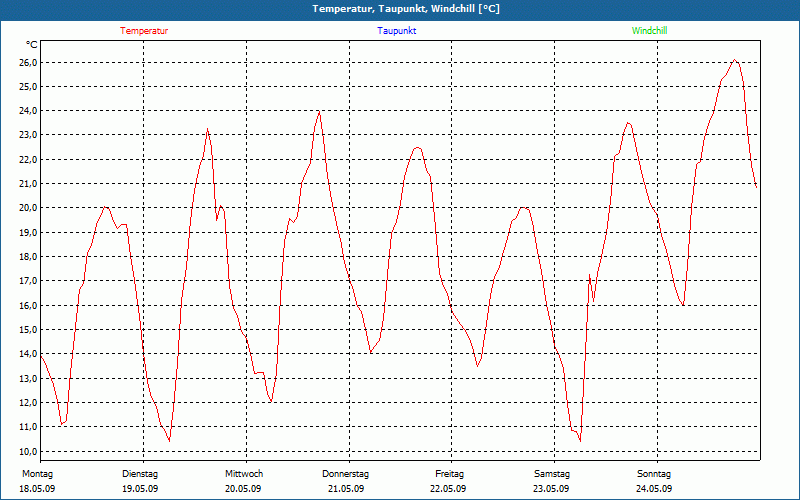Image resolution: width=800 pixels, height=500 pixels.
Task: Click the Donnerstag day label
Action: point(345,474)
